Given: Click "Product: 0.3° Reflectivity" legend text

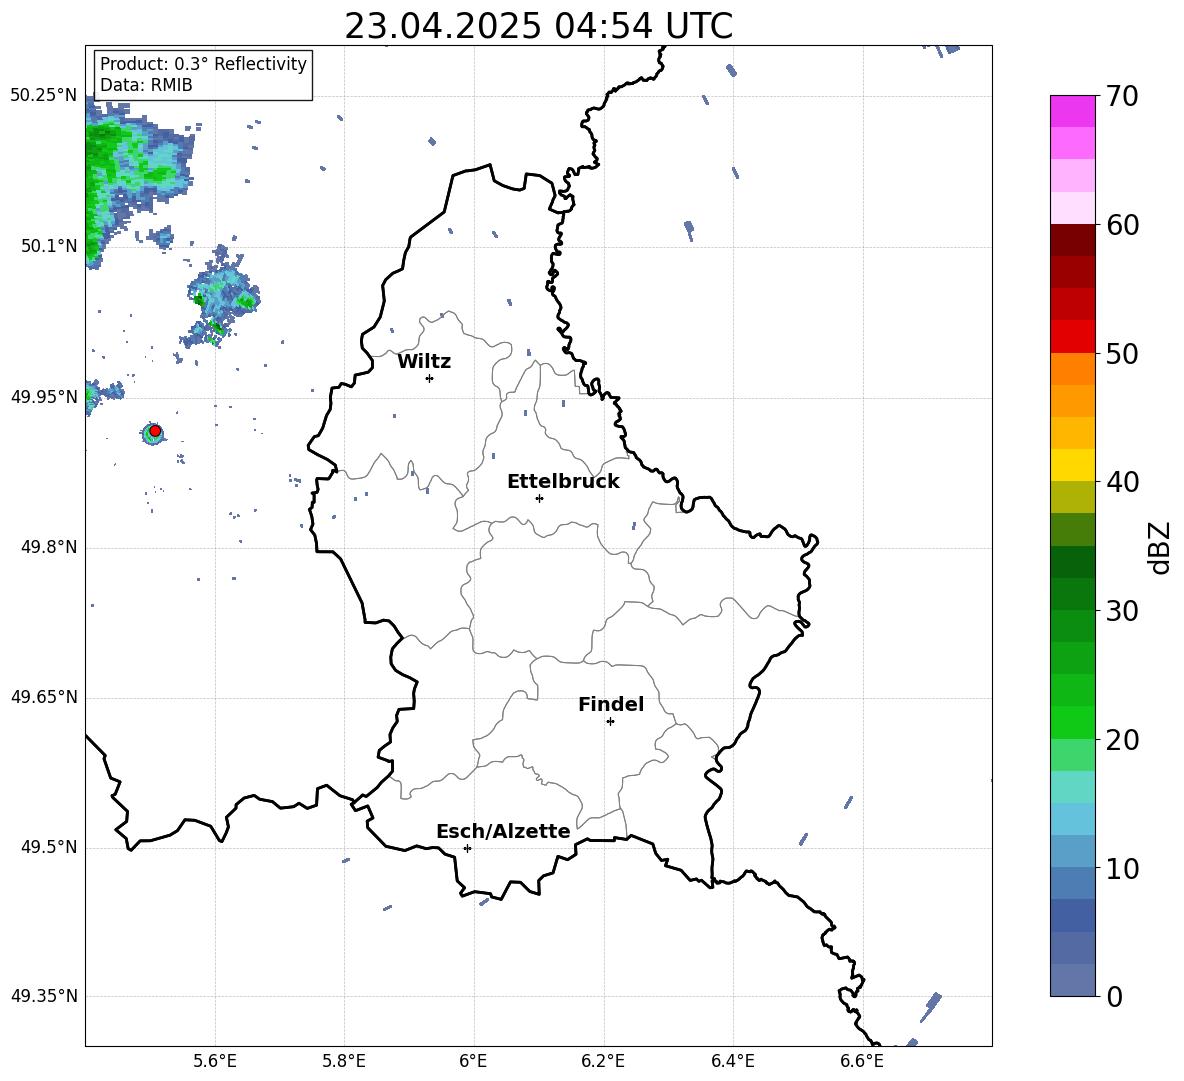Looking at the screenshot, I should click(x=203, y=63).
